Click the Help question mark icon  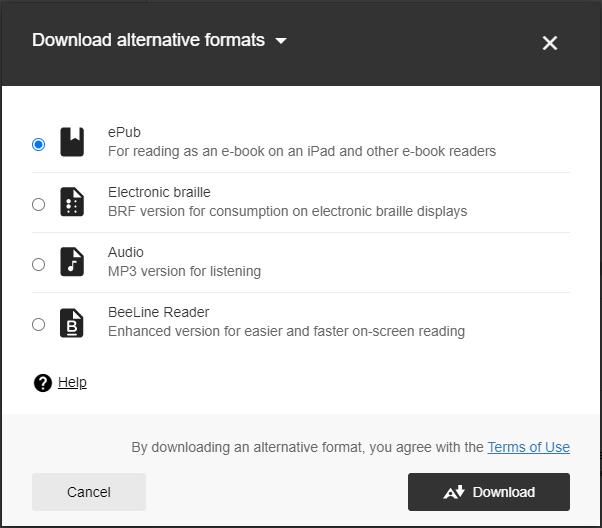(x=42, y=383)
